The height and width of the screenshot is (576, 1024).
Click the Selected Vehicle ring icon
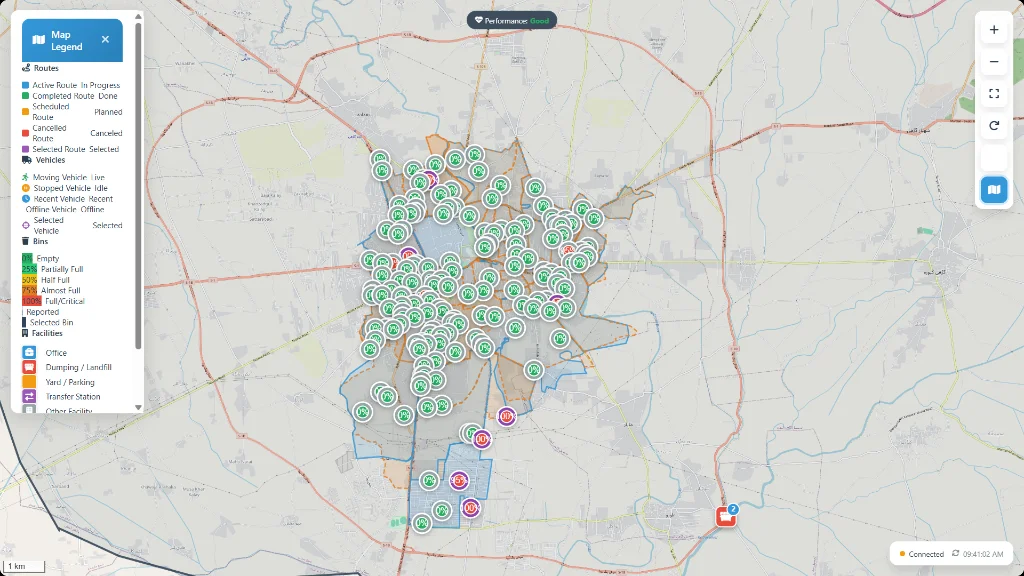(26, 225)
